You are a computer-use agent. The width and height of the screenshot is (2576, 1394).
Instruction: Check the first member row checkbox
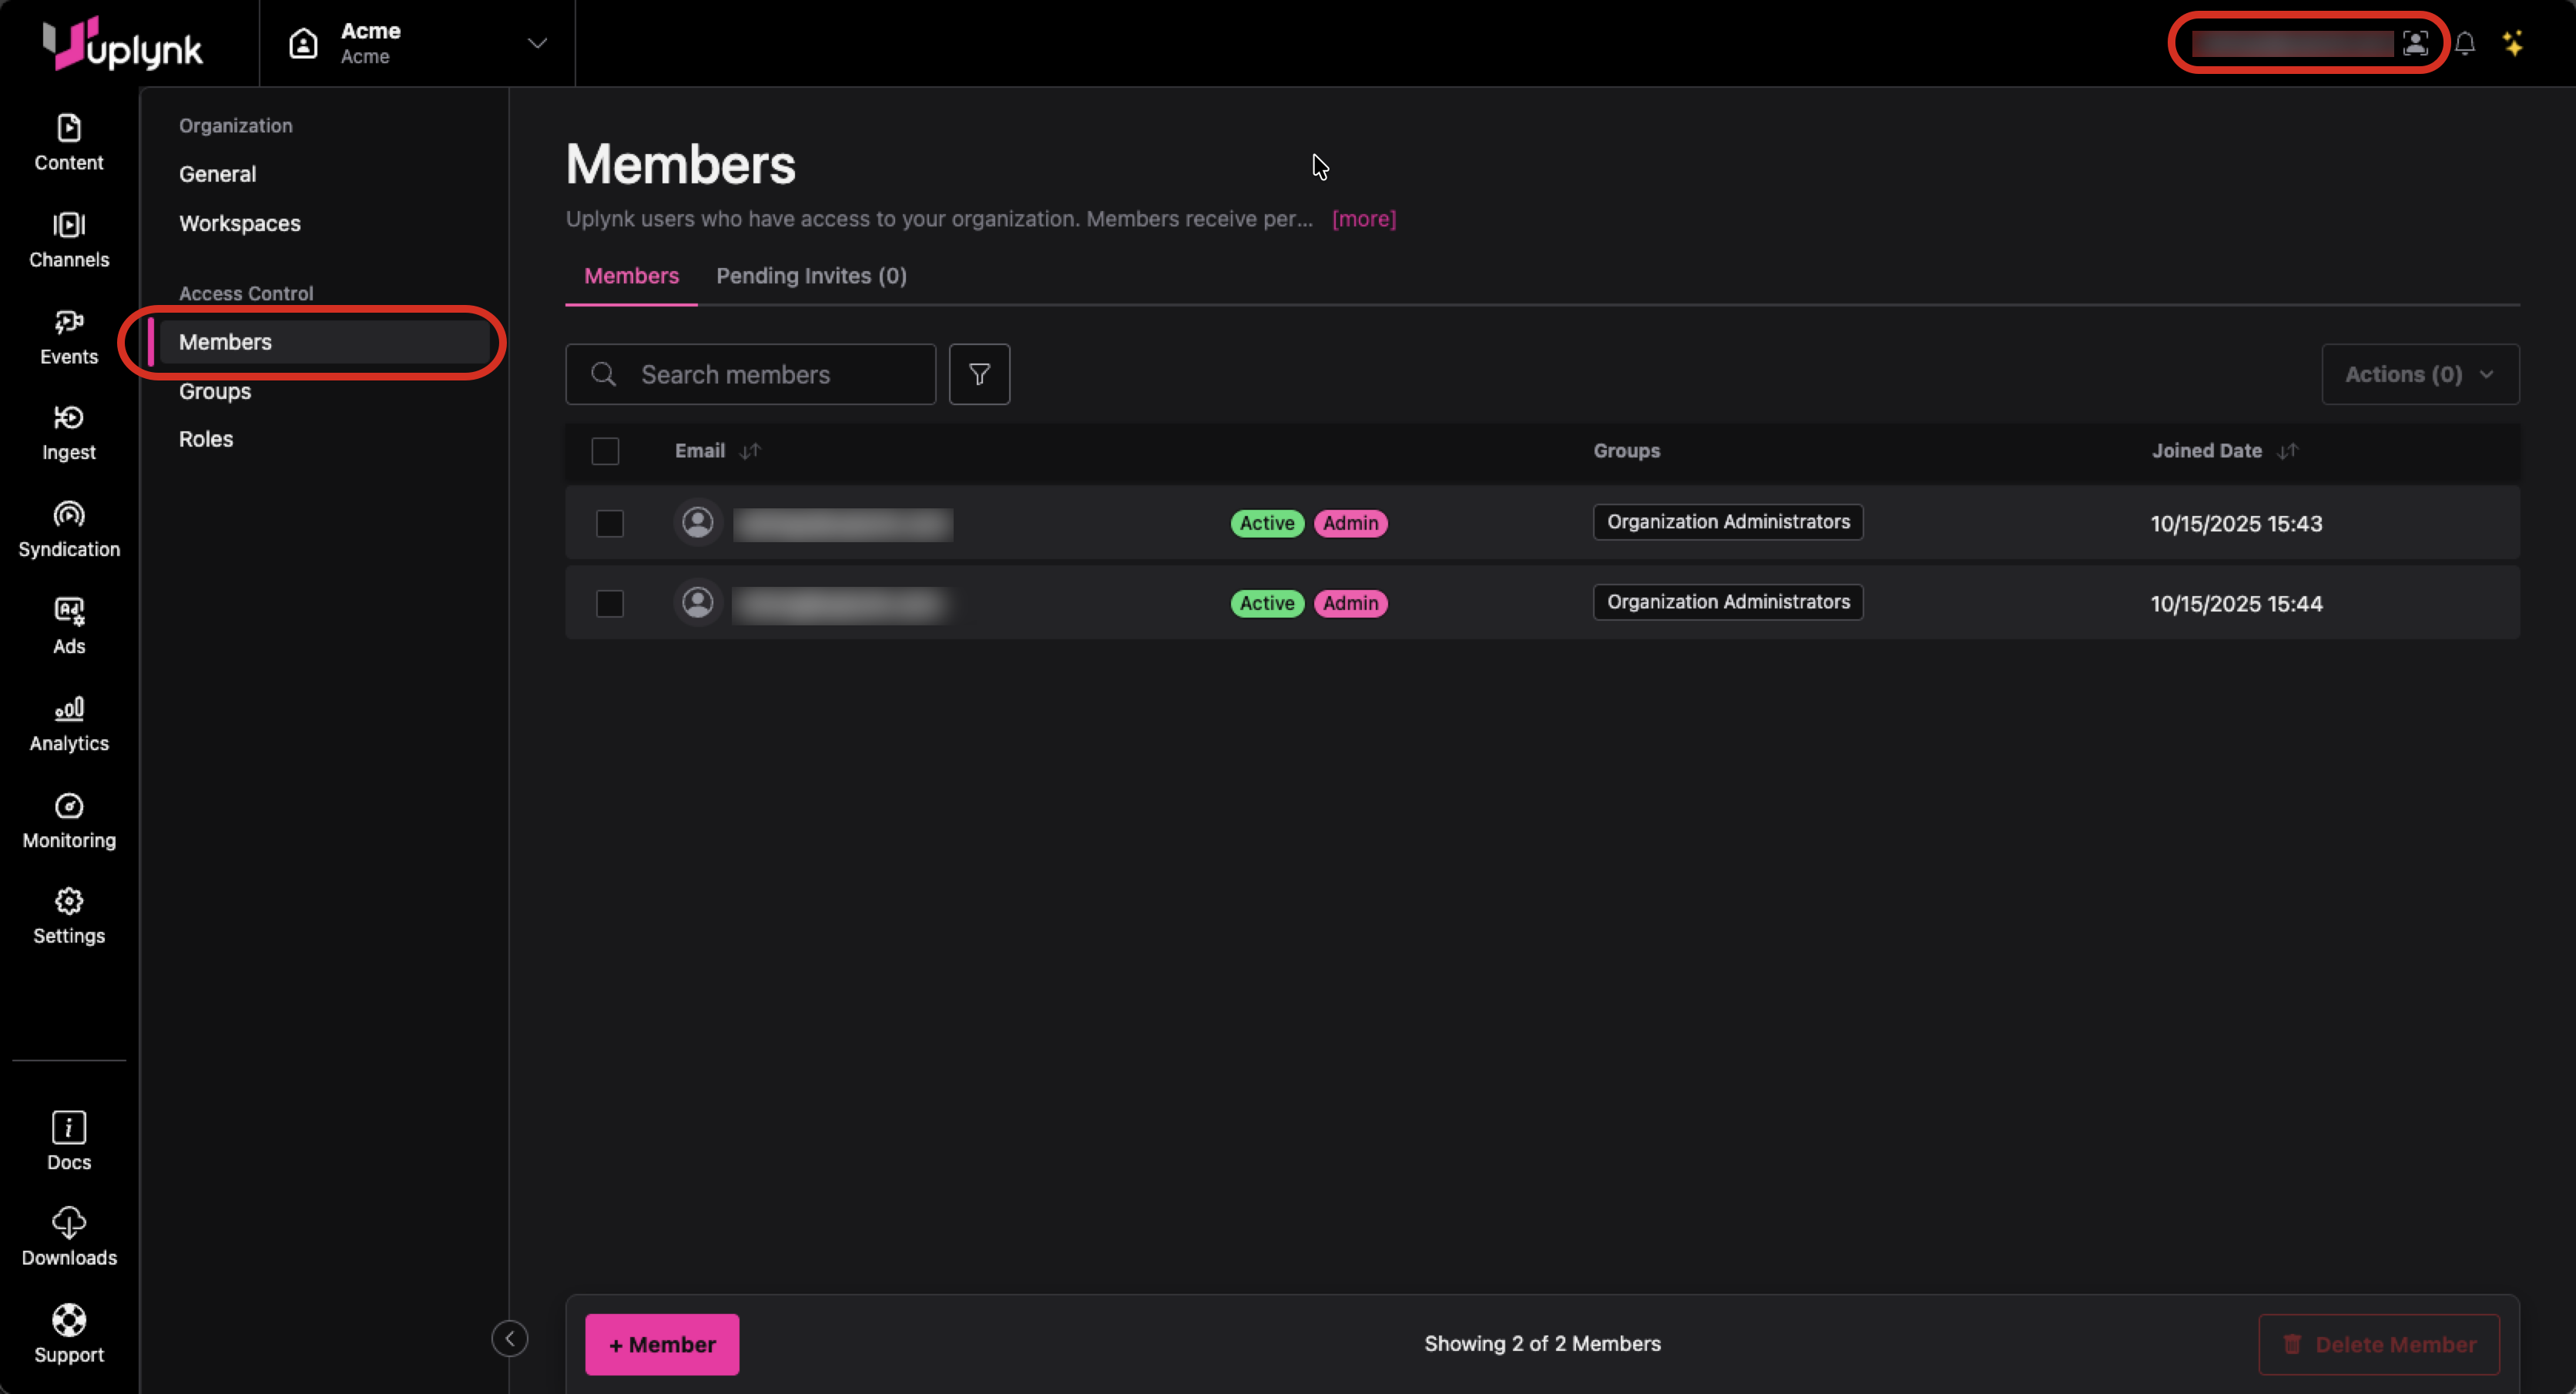[x=609, y=523]
